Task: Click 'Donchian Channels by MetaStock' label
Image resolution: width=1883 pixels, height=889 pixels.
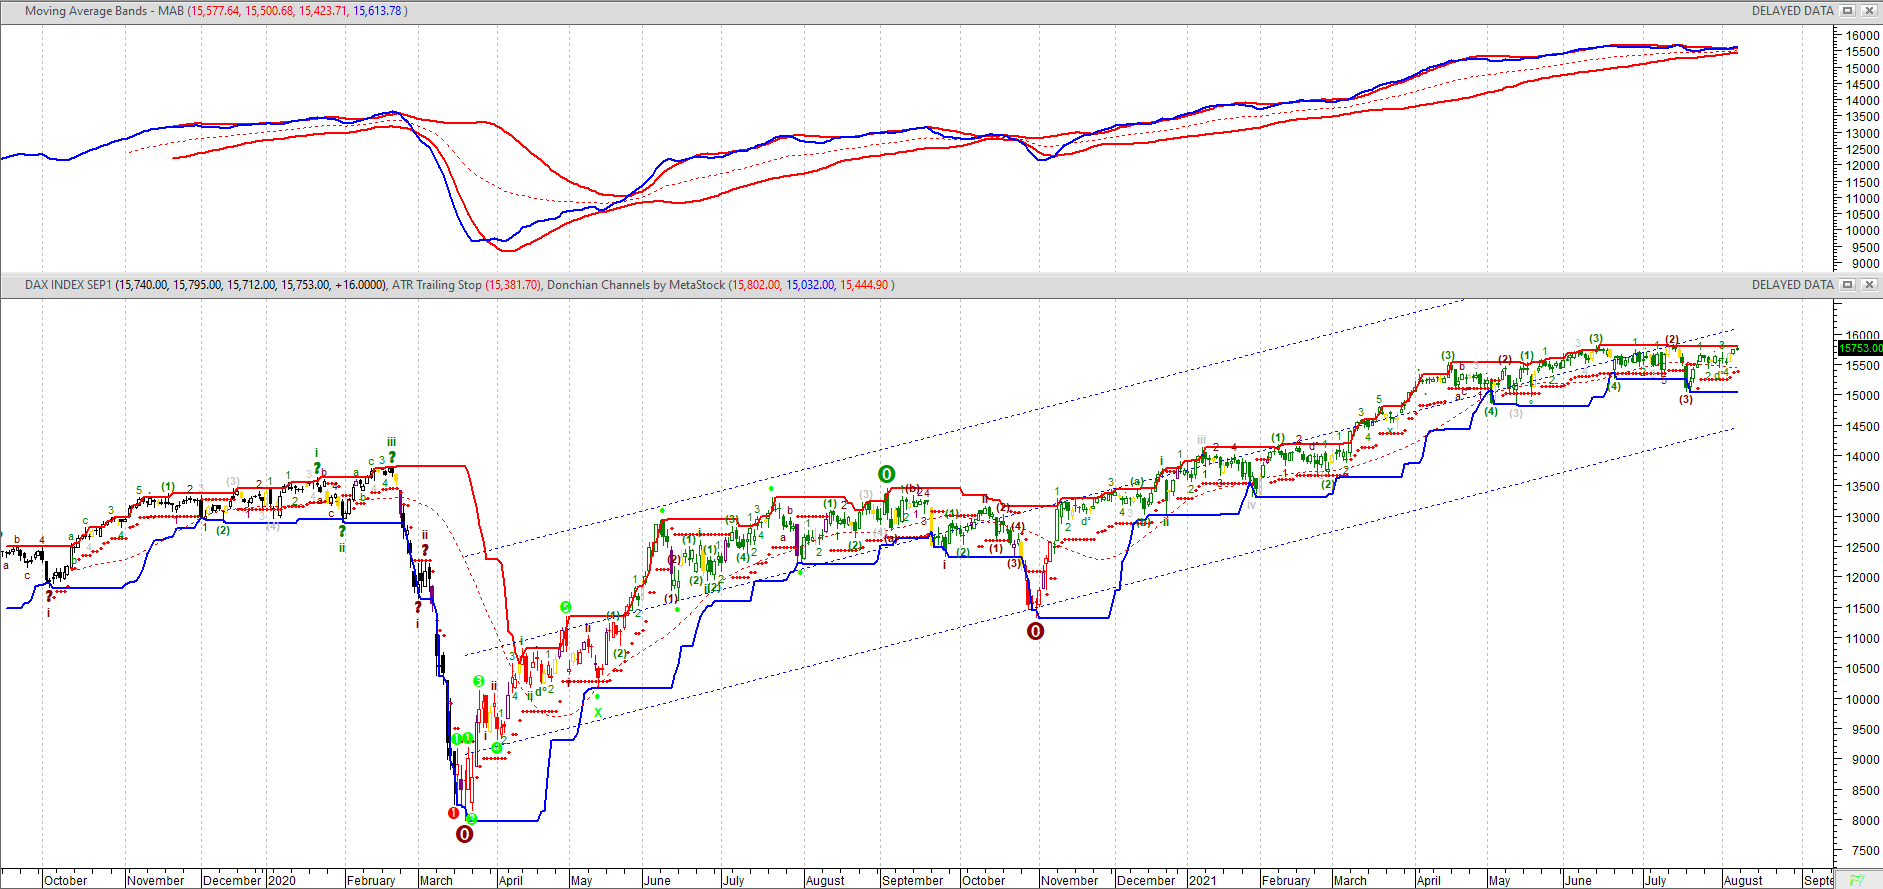Action: 636,285
